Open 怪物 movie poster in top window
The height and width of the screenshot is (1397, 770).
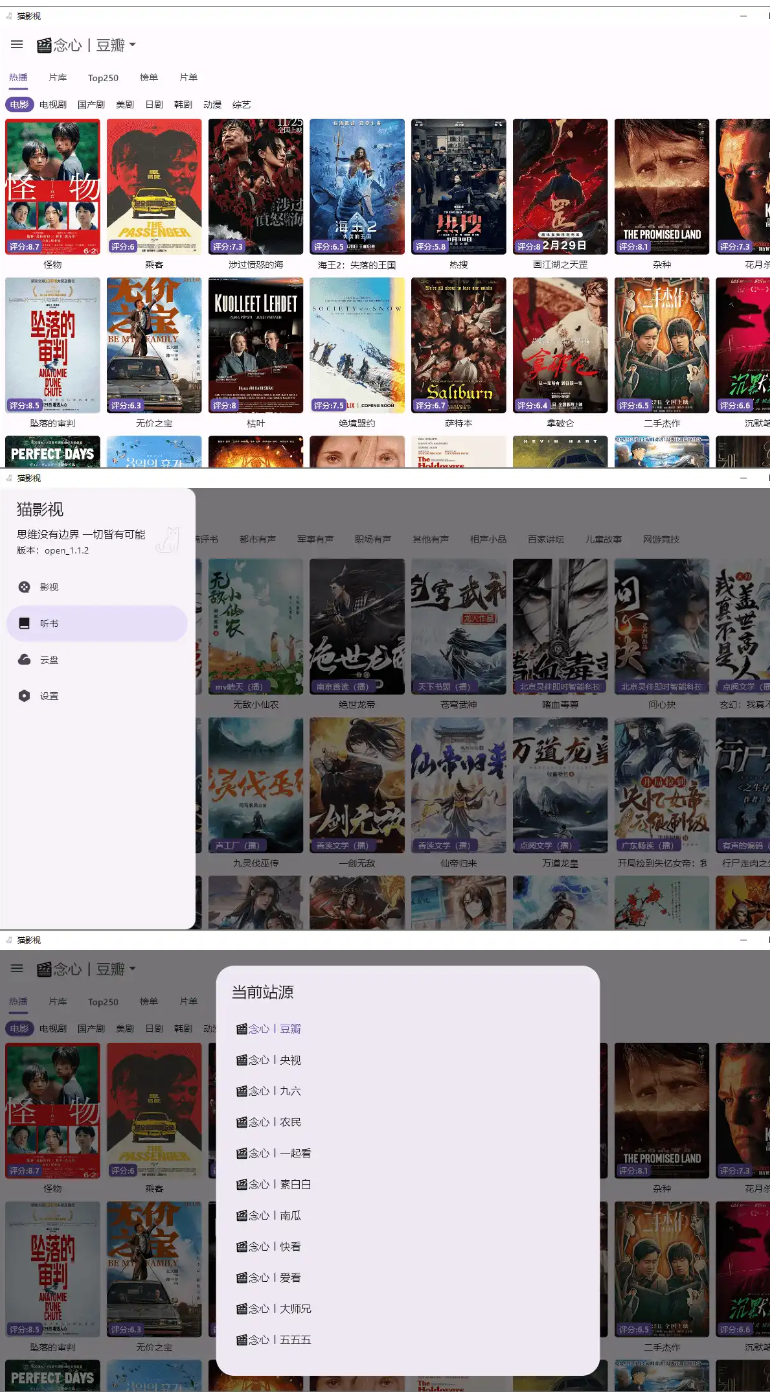pyautogui.click(x=53, y=187)
